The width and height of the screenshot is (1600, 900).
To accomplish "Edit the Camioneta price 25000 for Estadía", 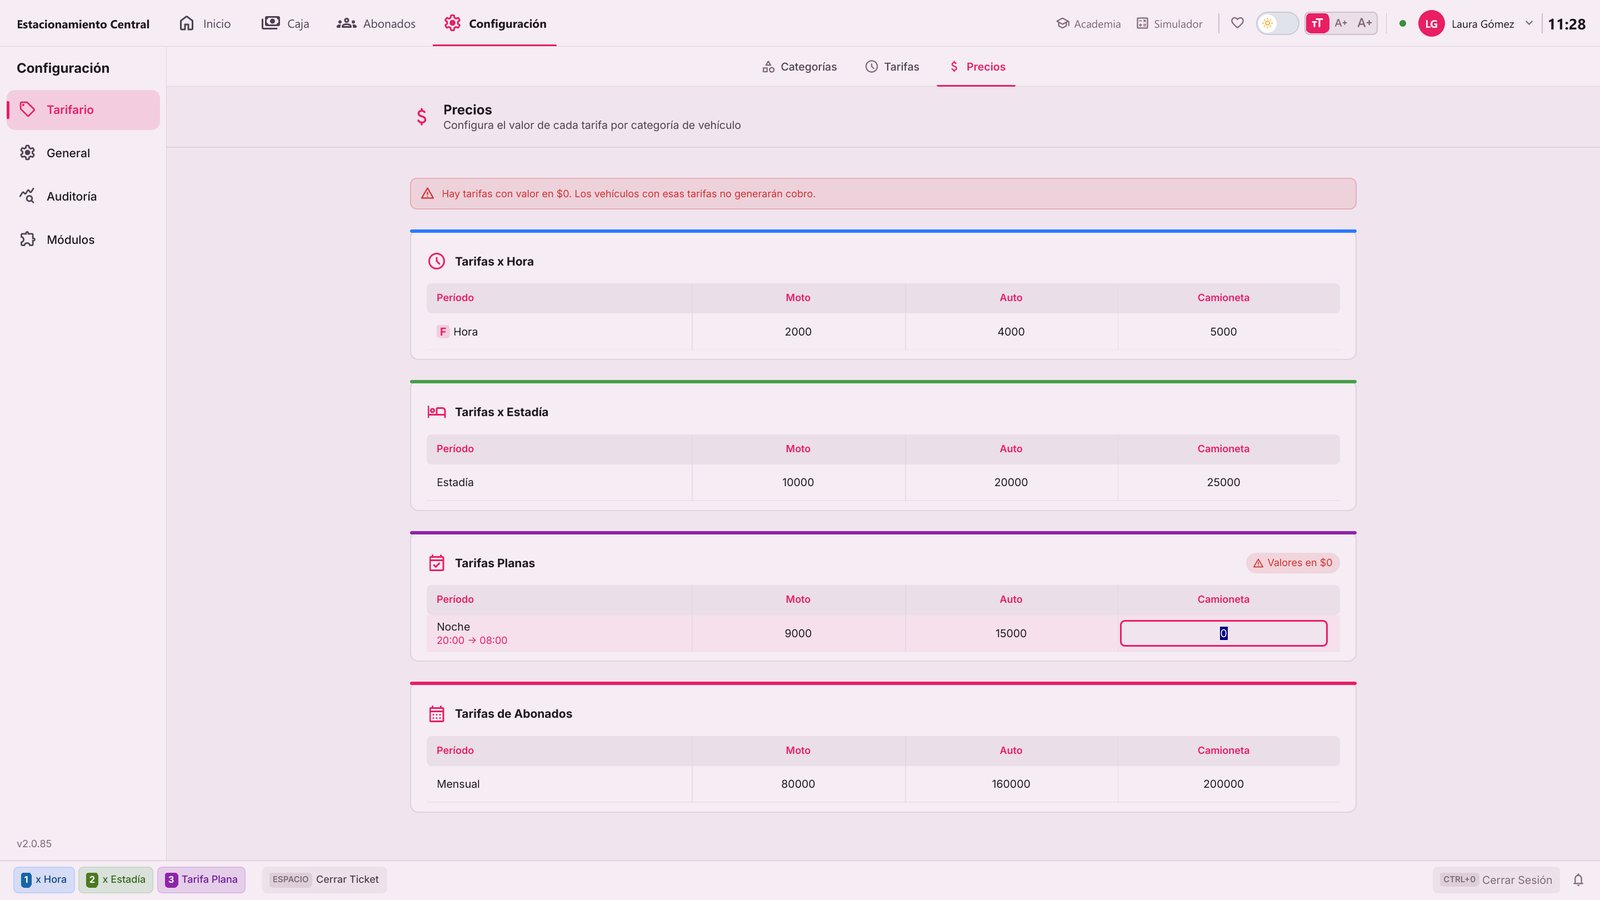I will (x=1223, y=482).
